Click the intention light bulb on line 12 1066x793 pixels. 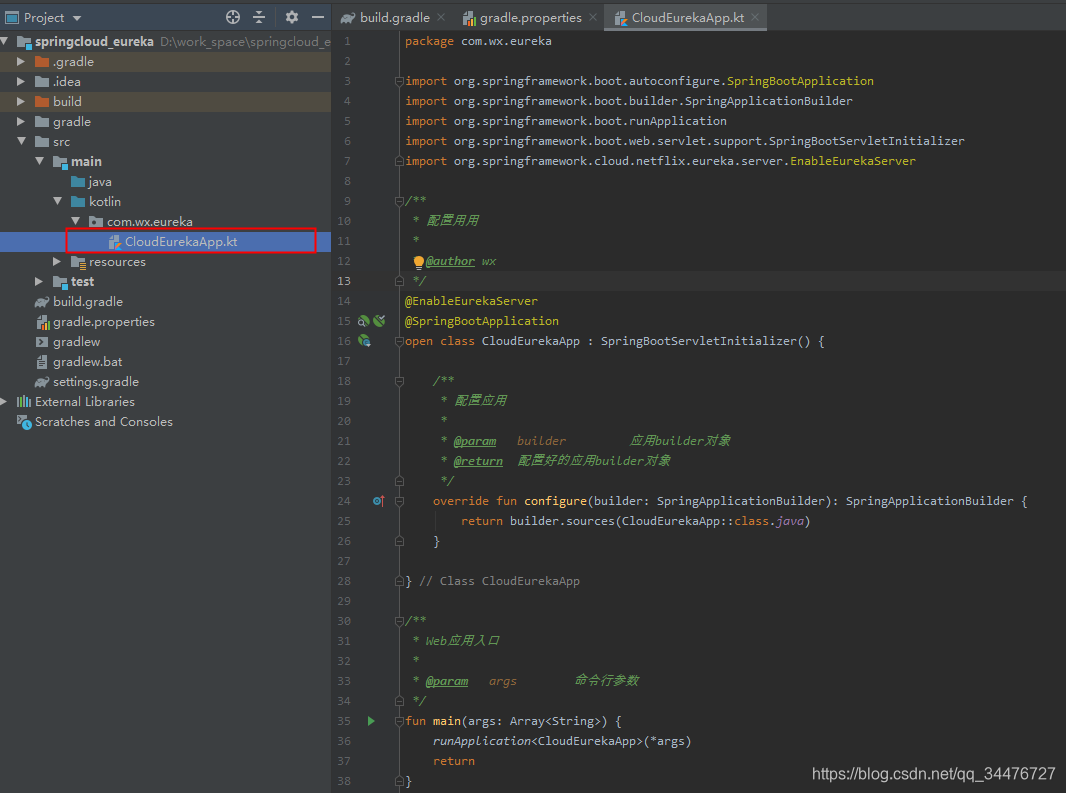[x=419, y=262]
